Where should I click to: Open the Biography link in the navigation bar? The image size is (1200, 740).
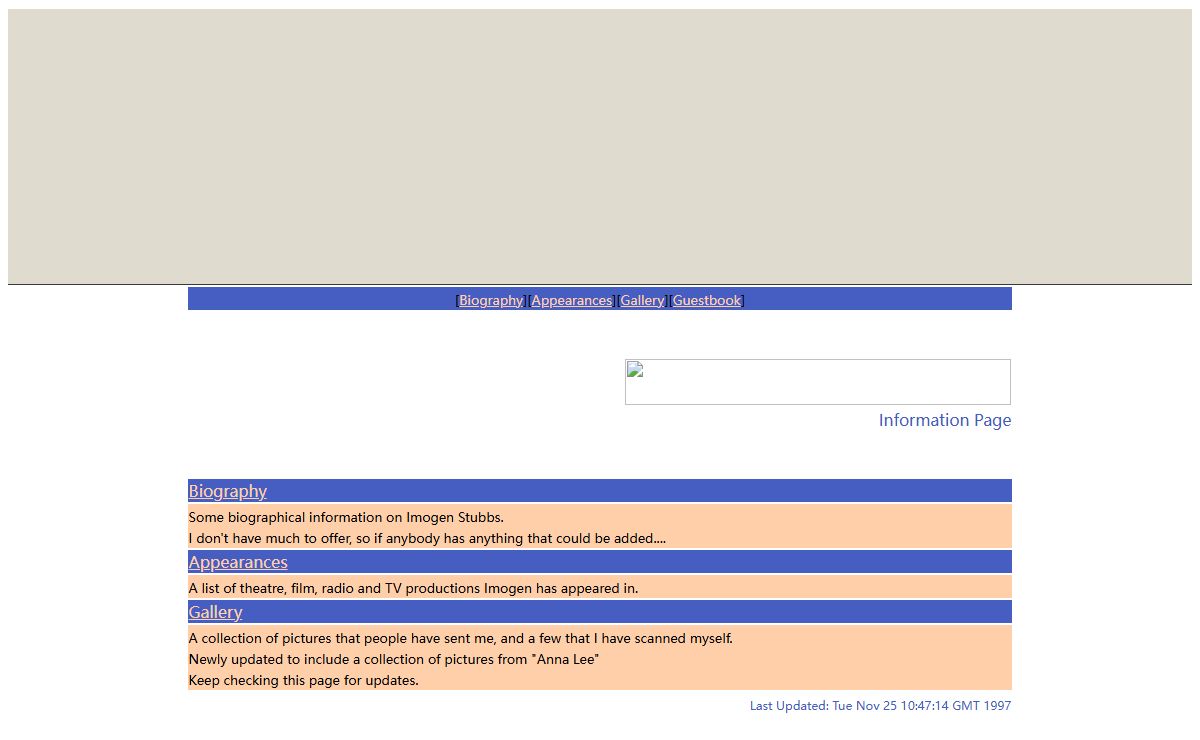click(491, 300)
